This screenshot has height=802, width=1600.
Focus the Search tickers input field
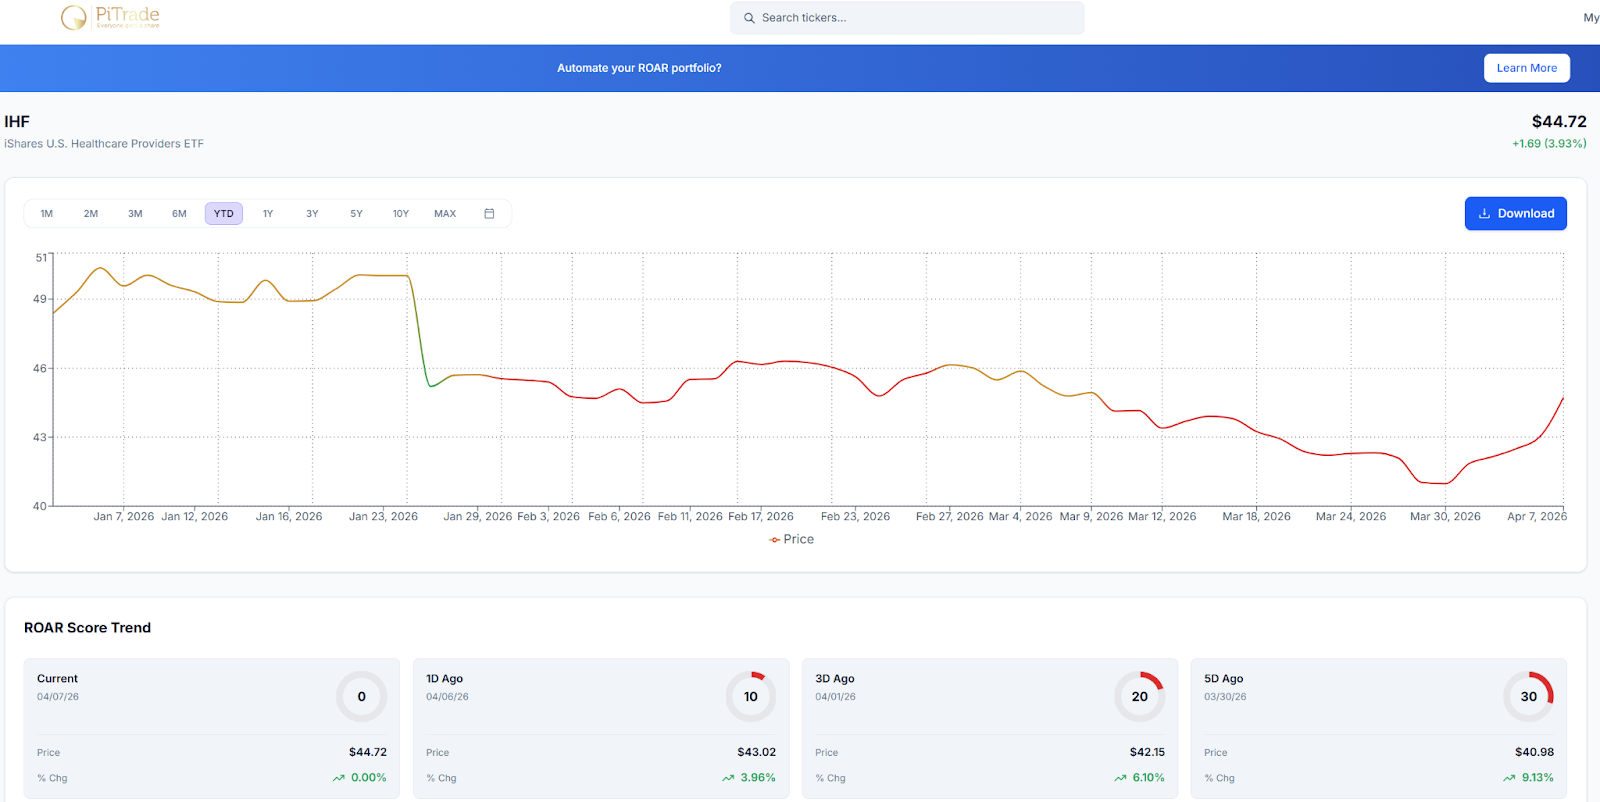click(x=915, y=18)
